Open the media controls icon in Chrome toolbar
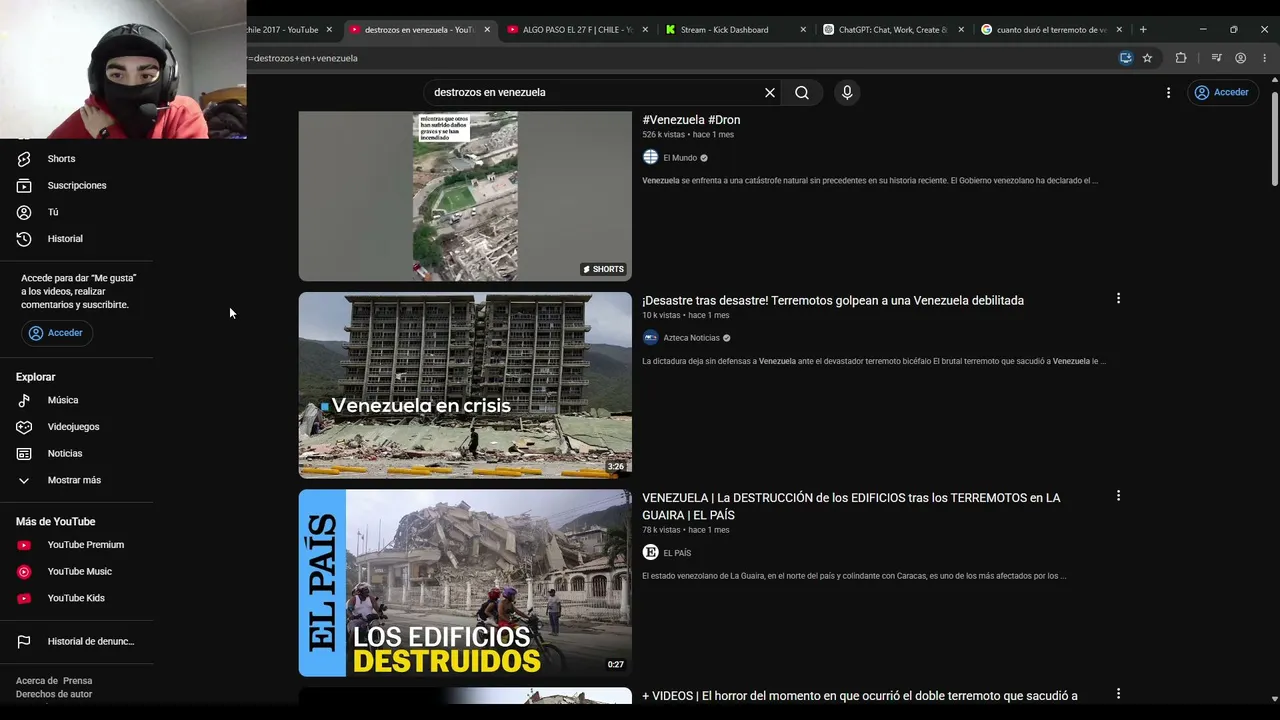This screenshot has width=1280, height=720. (x=1216, y=58)
